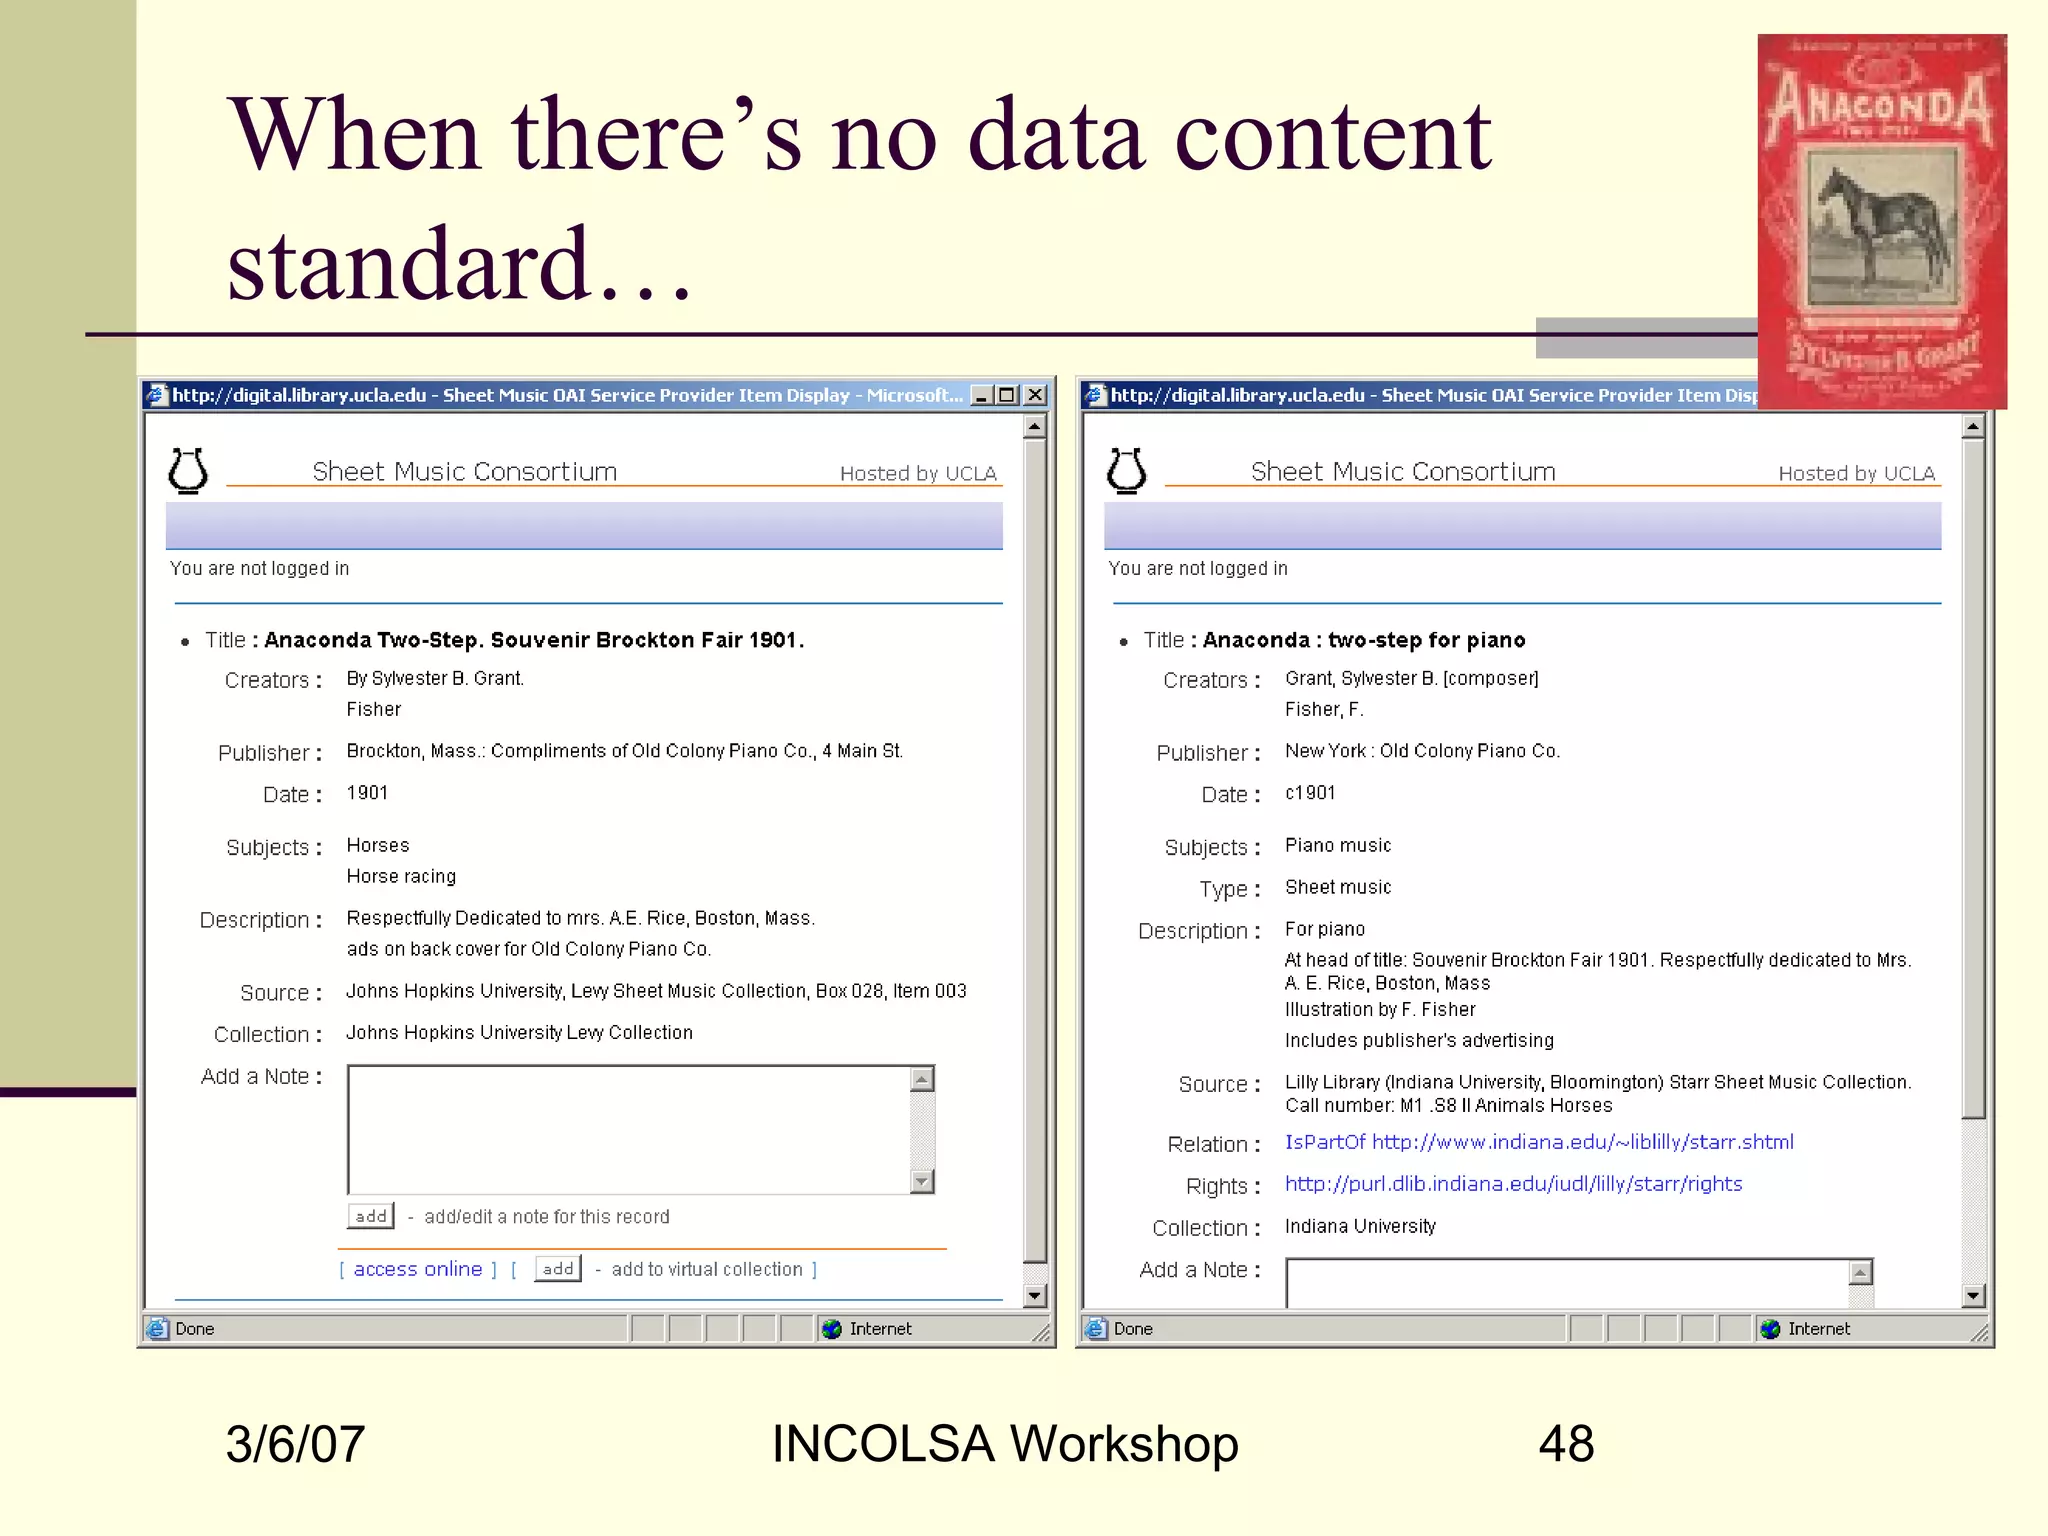Open the access online link
The height and width of the screenshot is (1536, 2048).
(x=418, y=1269)
